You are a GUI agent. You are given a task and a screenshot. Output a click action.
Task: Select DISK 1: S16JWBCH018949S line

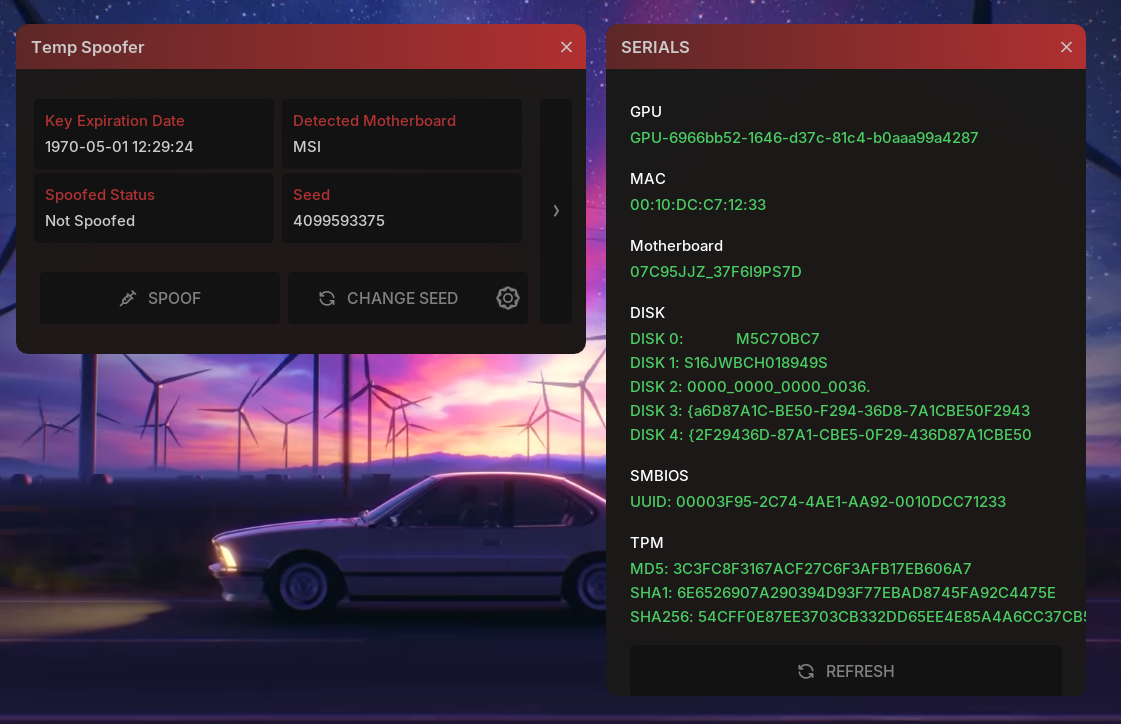tap(729, 363)
